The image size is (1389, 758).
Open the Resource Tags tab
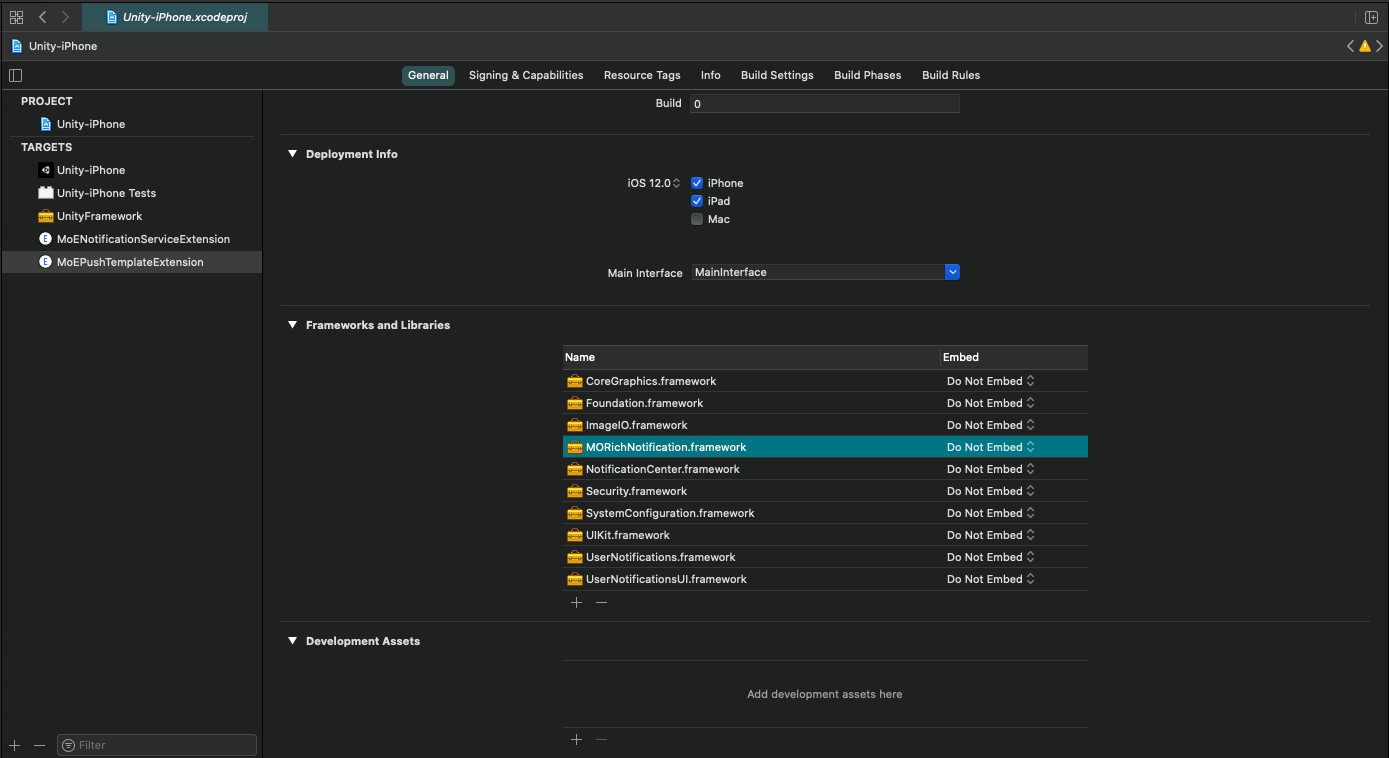(x=642, y=75)
